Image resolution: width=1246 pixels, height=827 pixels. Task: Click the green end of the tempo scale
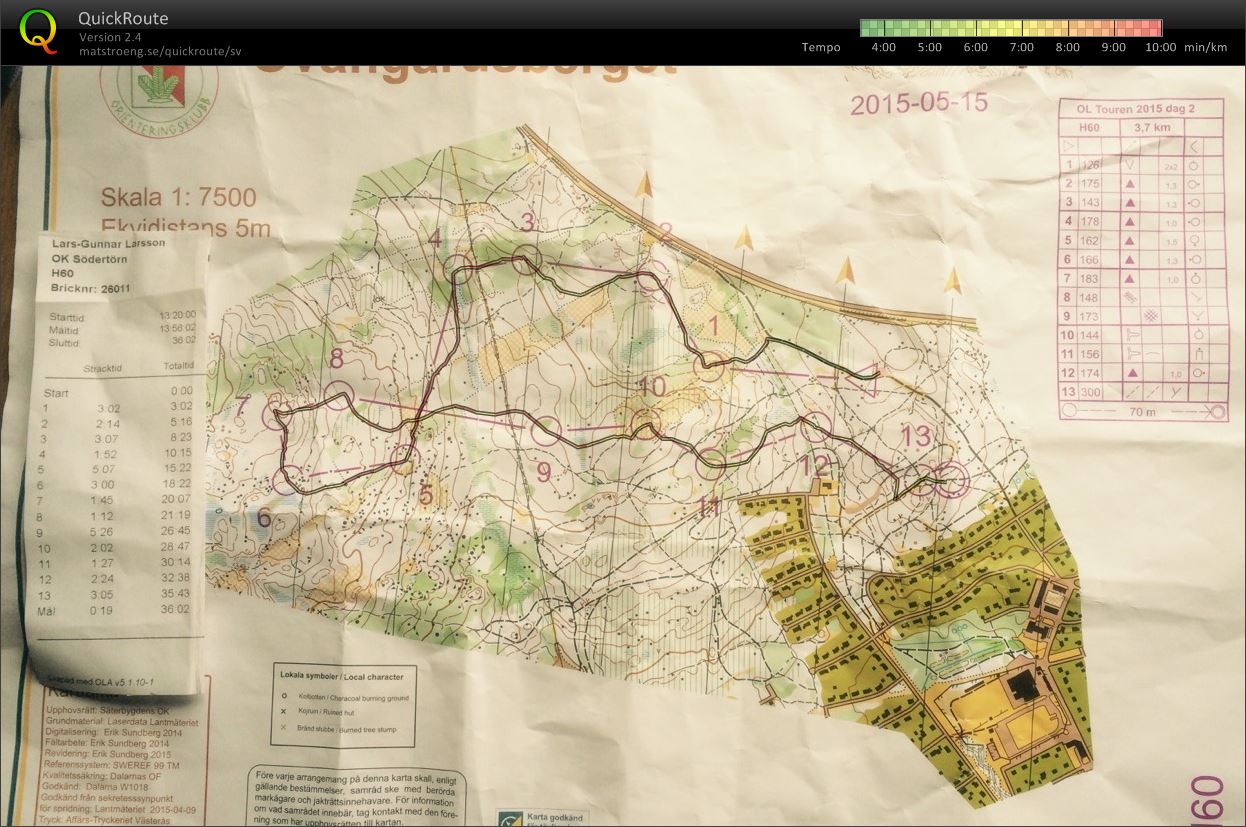(870, 28)
